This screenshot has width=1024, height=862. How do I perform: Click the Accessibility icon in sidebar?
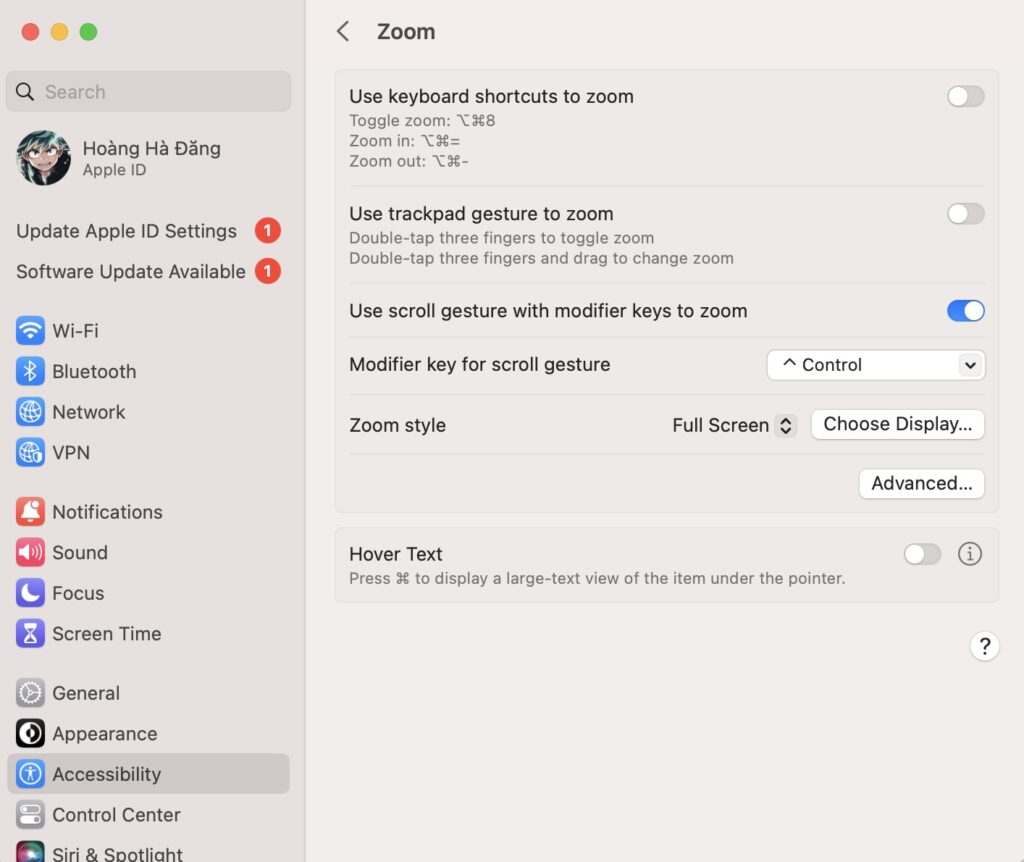tap(30, 774)
